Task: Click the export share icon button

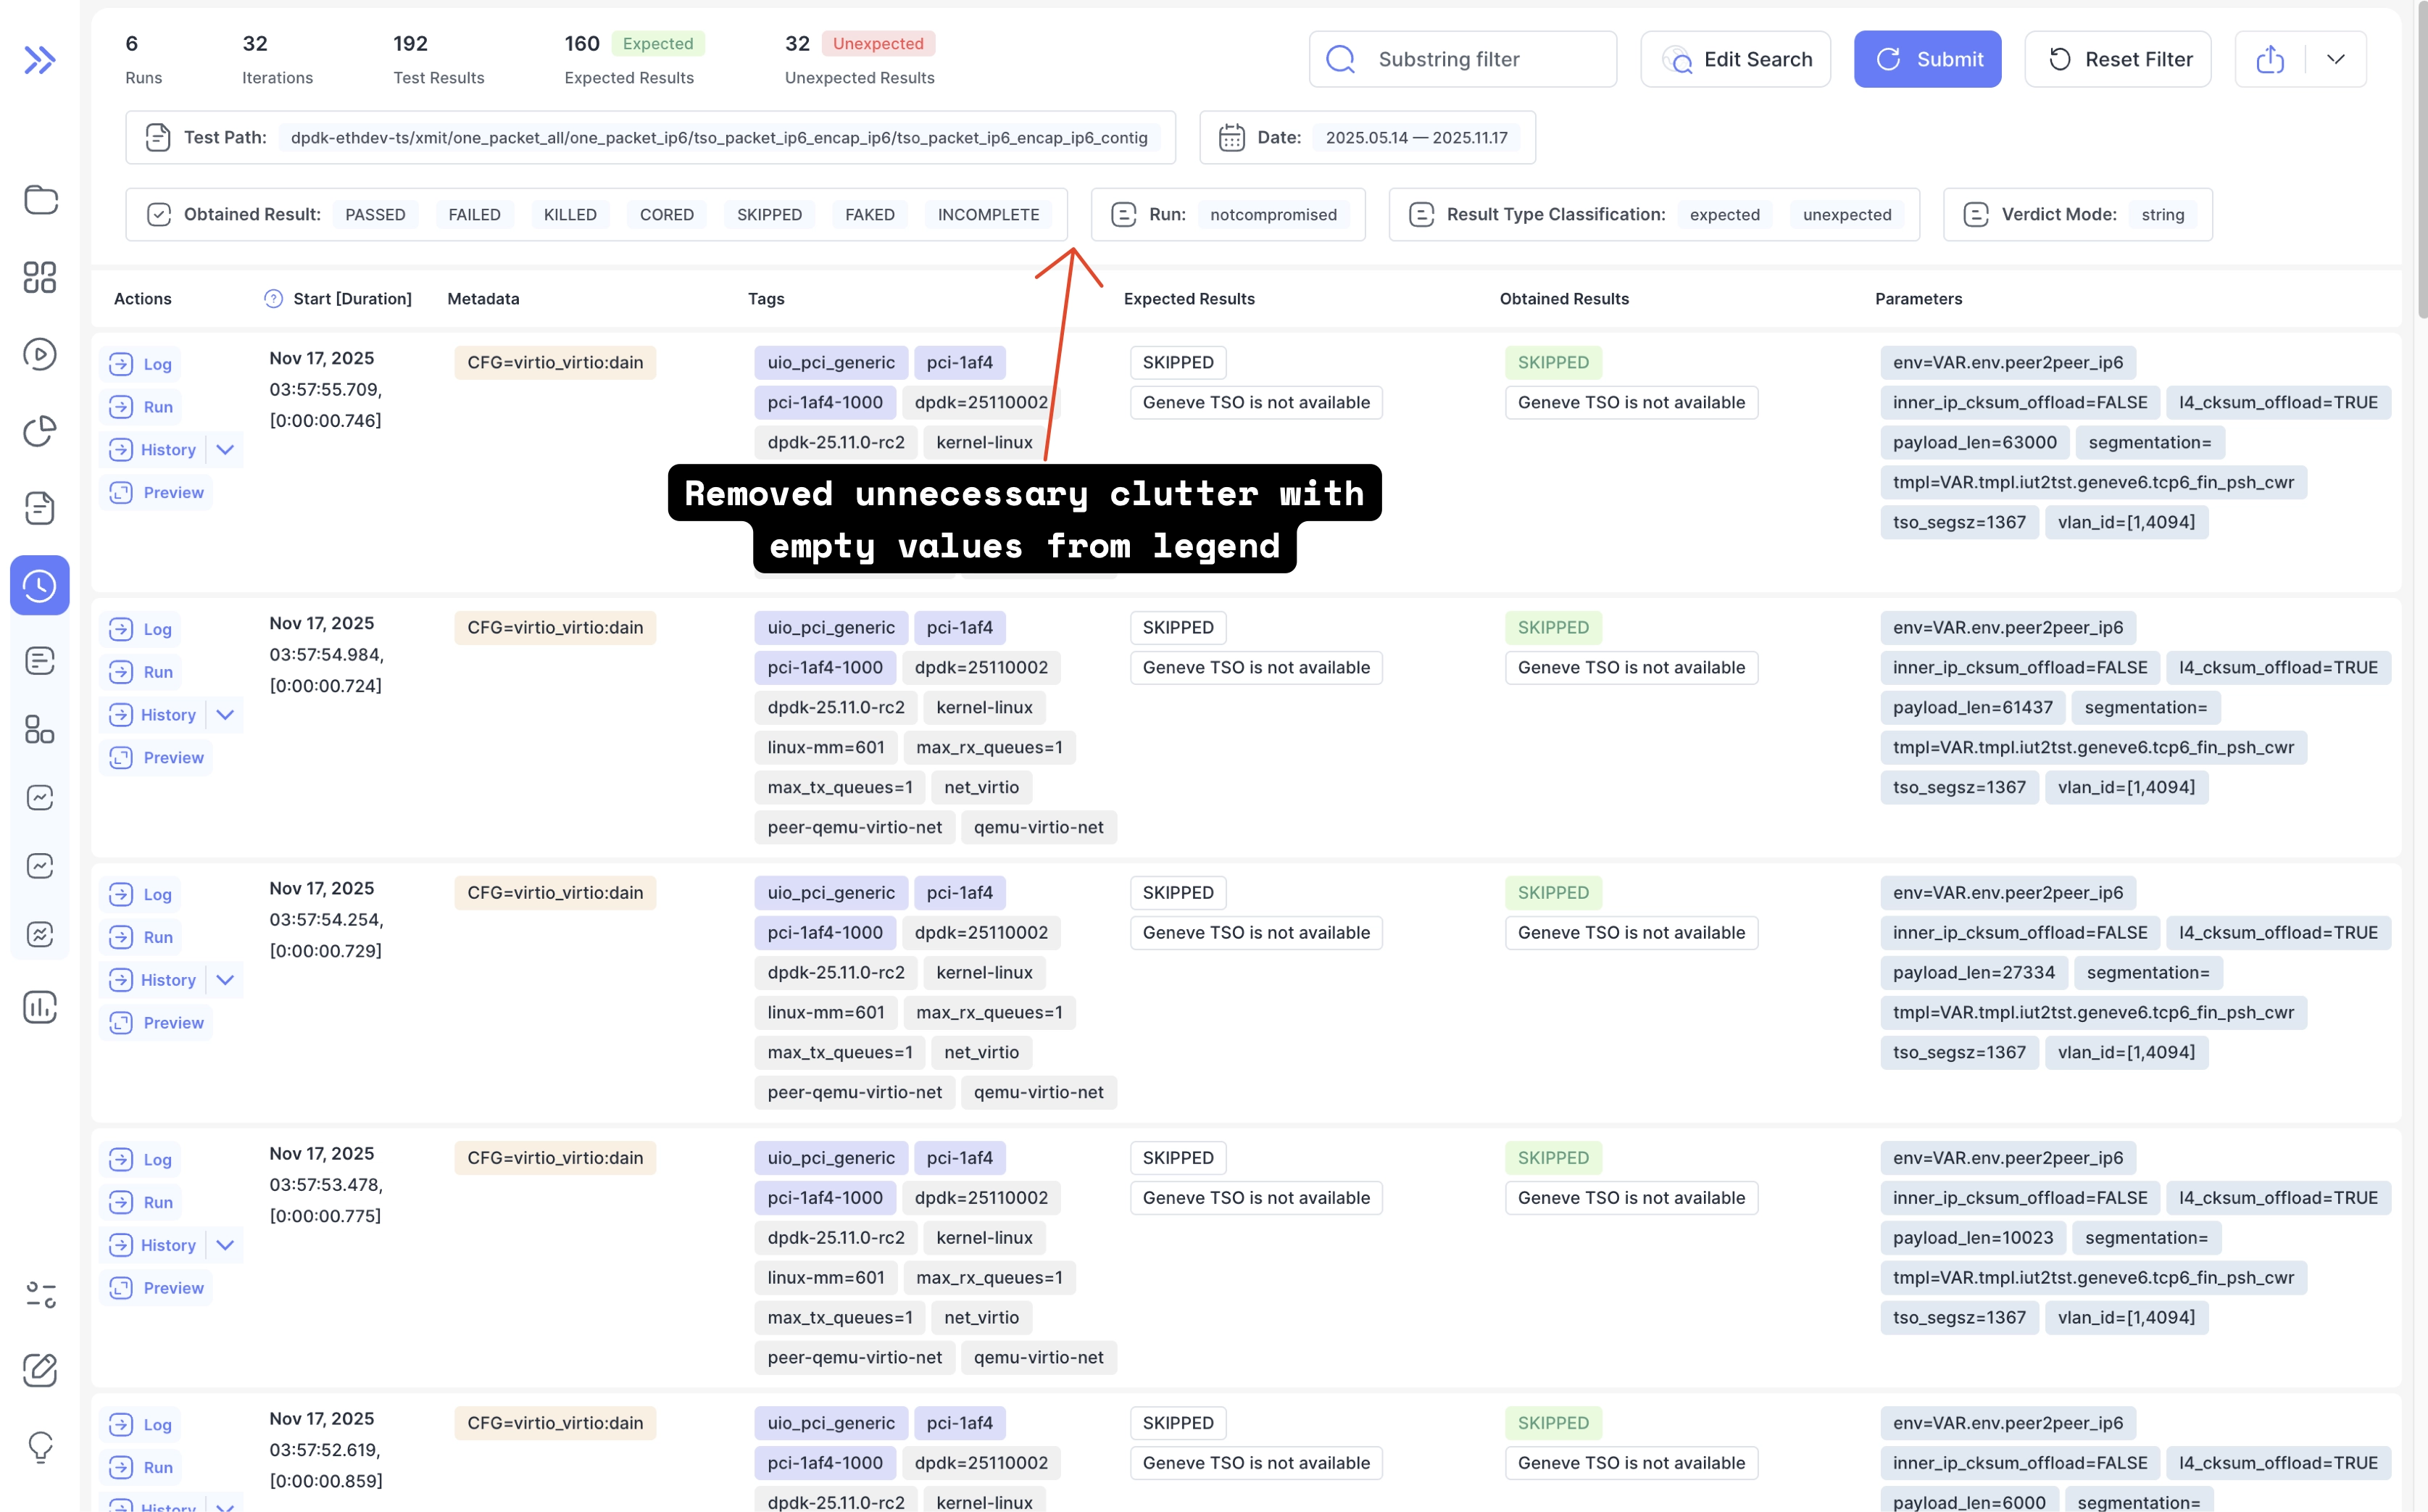Action: coord(2270,60)
